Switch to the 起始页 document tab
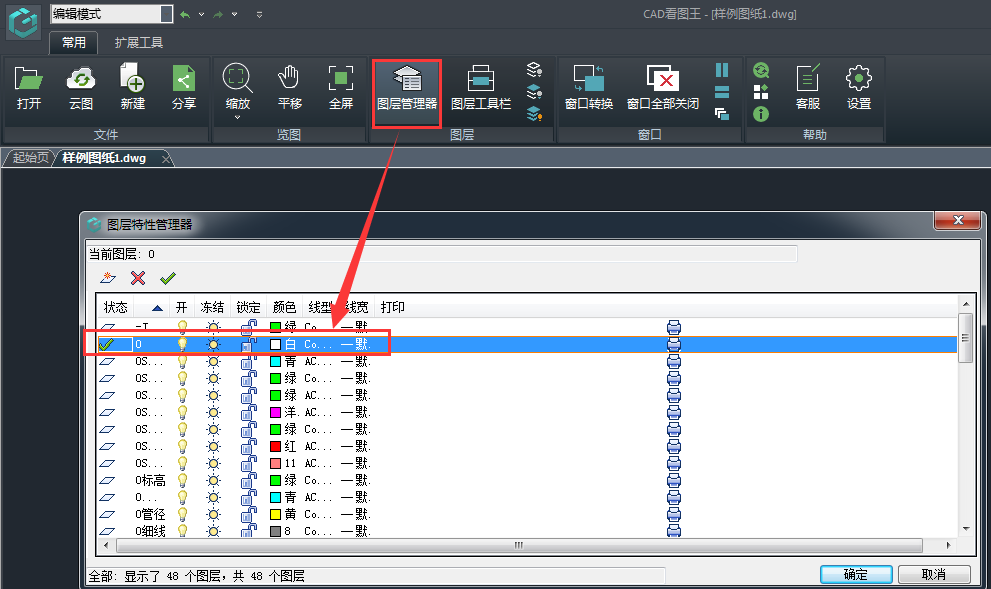The height and width of the screenshot is (589, 991). click(x=30, y=158)
